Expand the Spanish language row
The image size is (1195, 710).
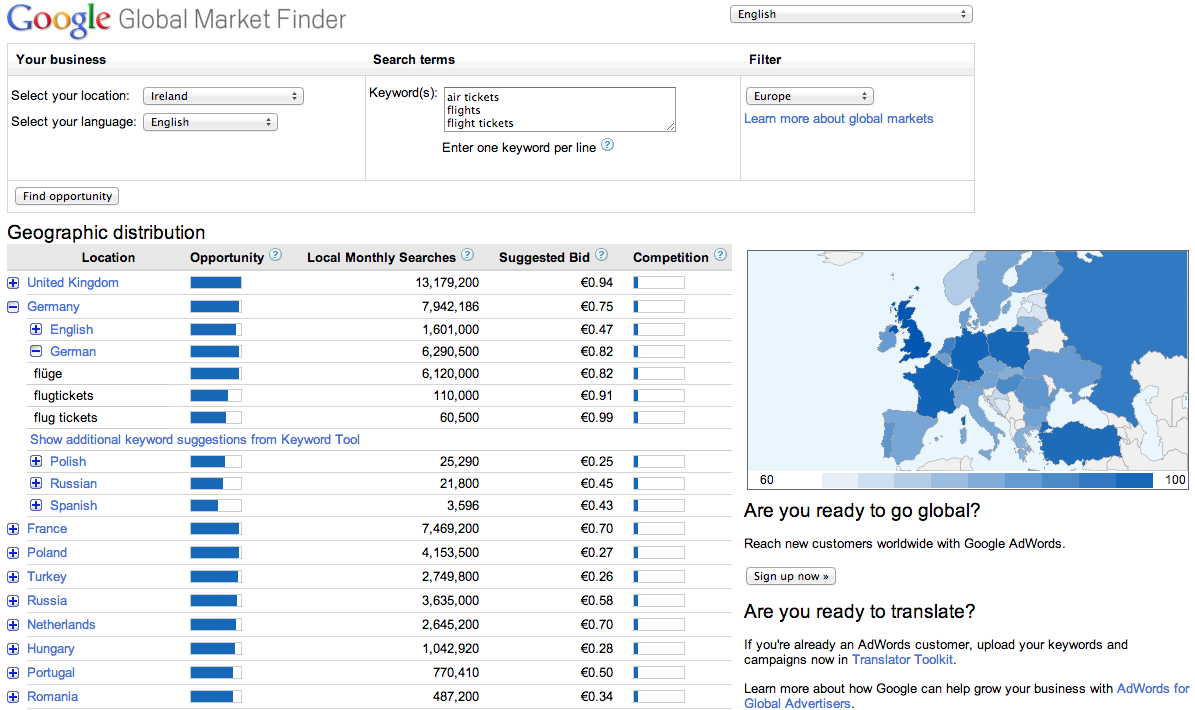click(36, 506)
